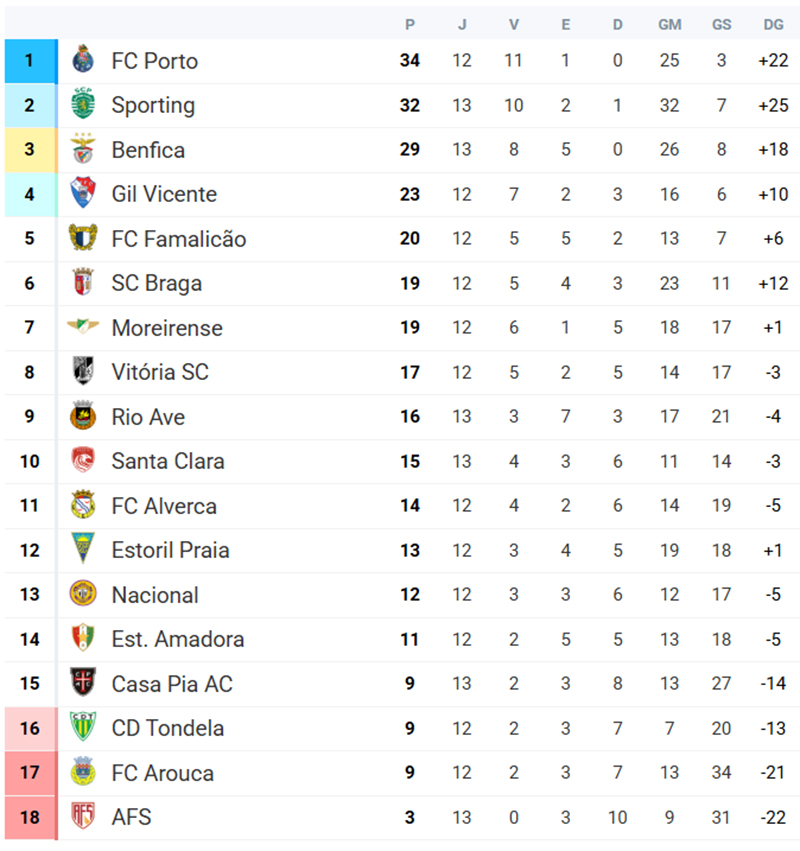Click the Estoril Praia crest
This screenshot has height=851, width=800.
83,550
